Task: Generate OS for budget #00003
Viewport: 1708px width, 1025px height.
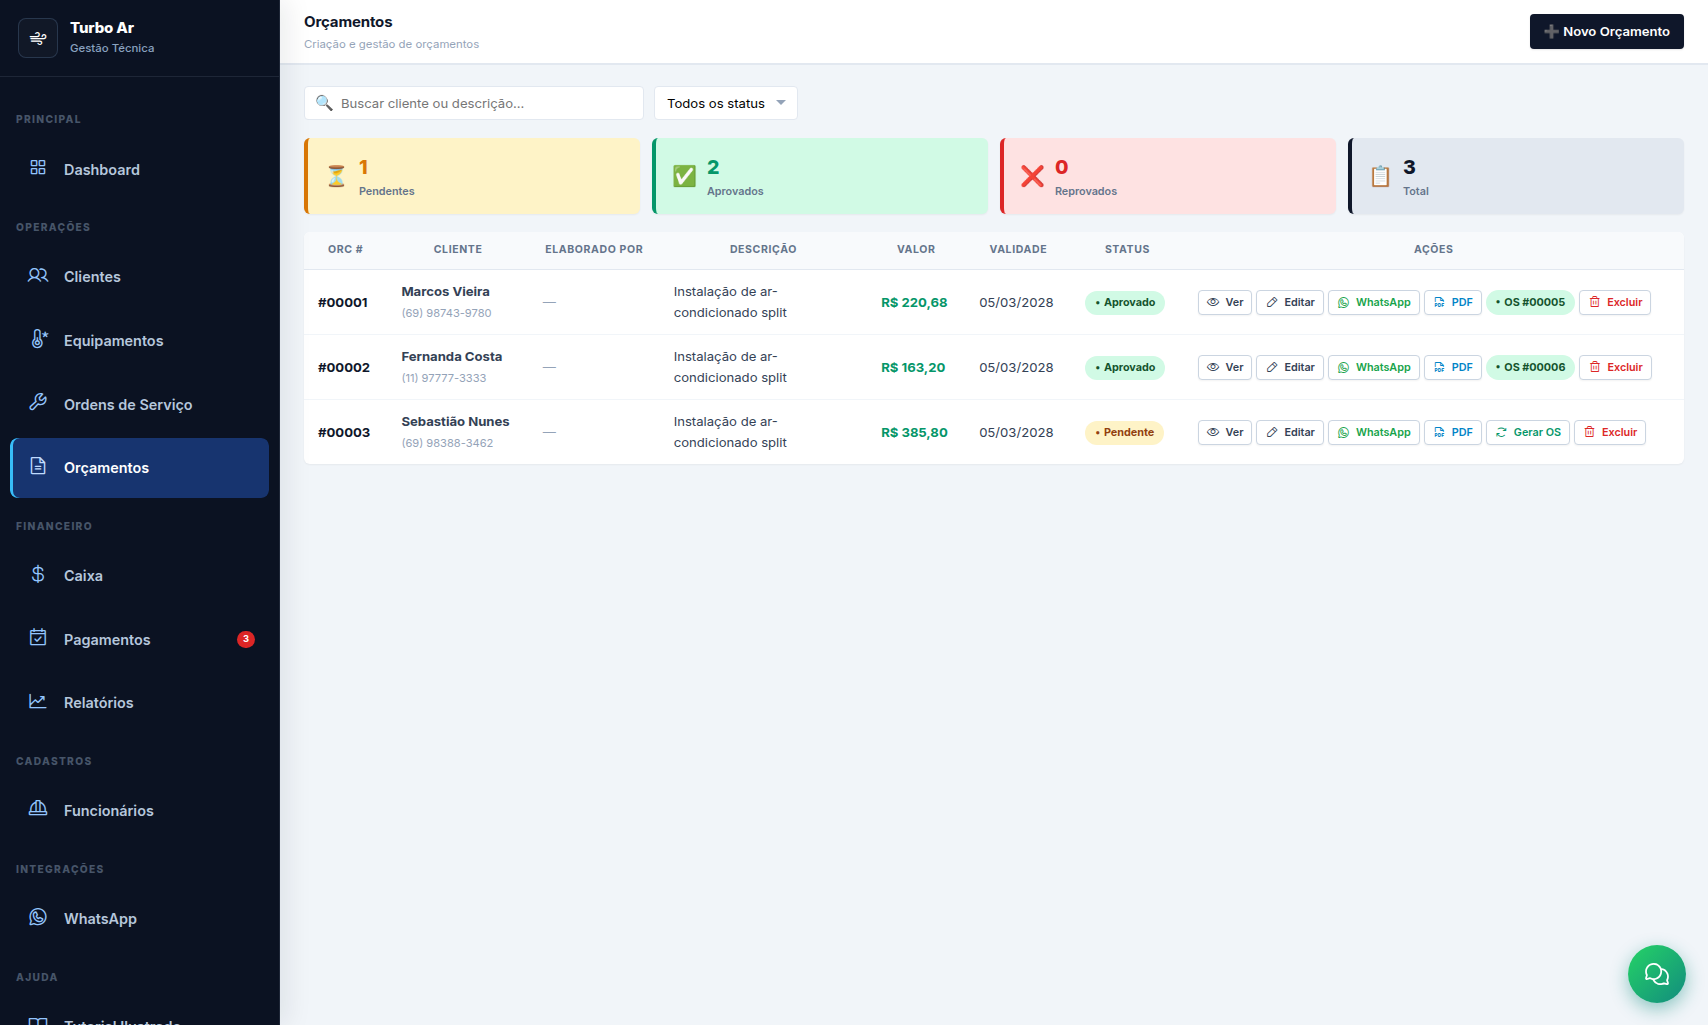Action: click(x=1528, y=432)
